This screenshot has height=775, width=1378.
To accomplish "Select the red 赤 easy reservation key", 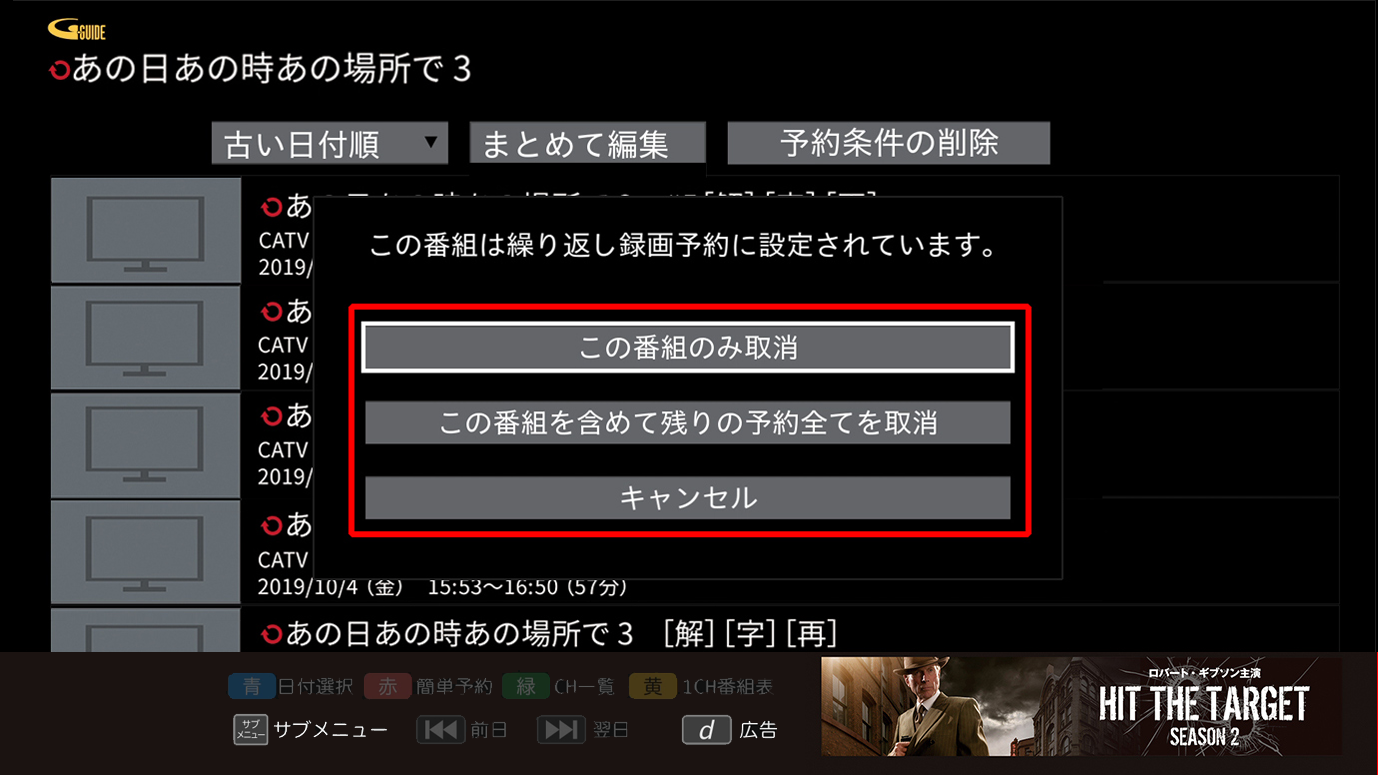I will tap(387, 686).
